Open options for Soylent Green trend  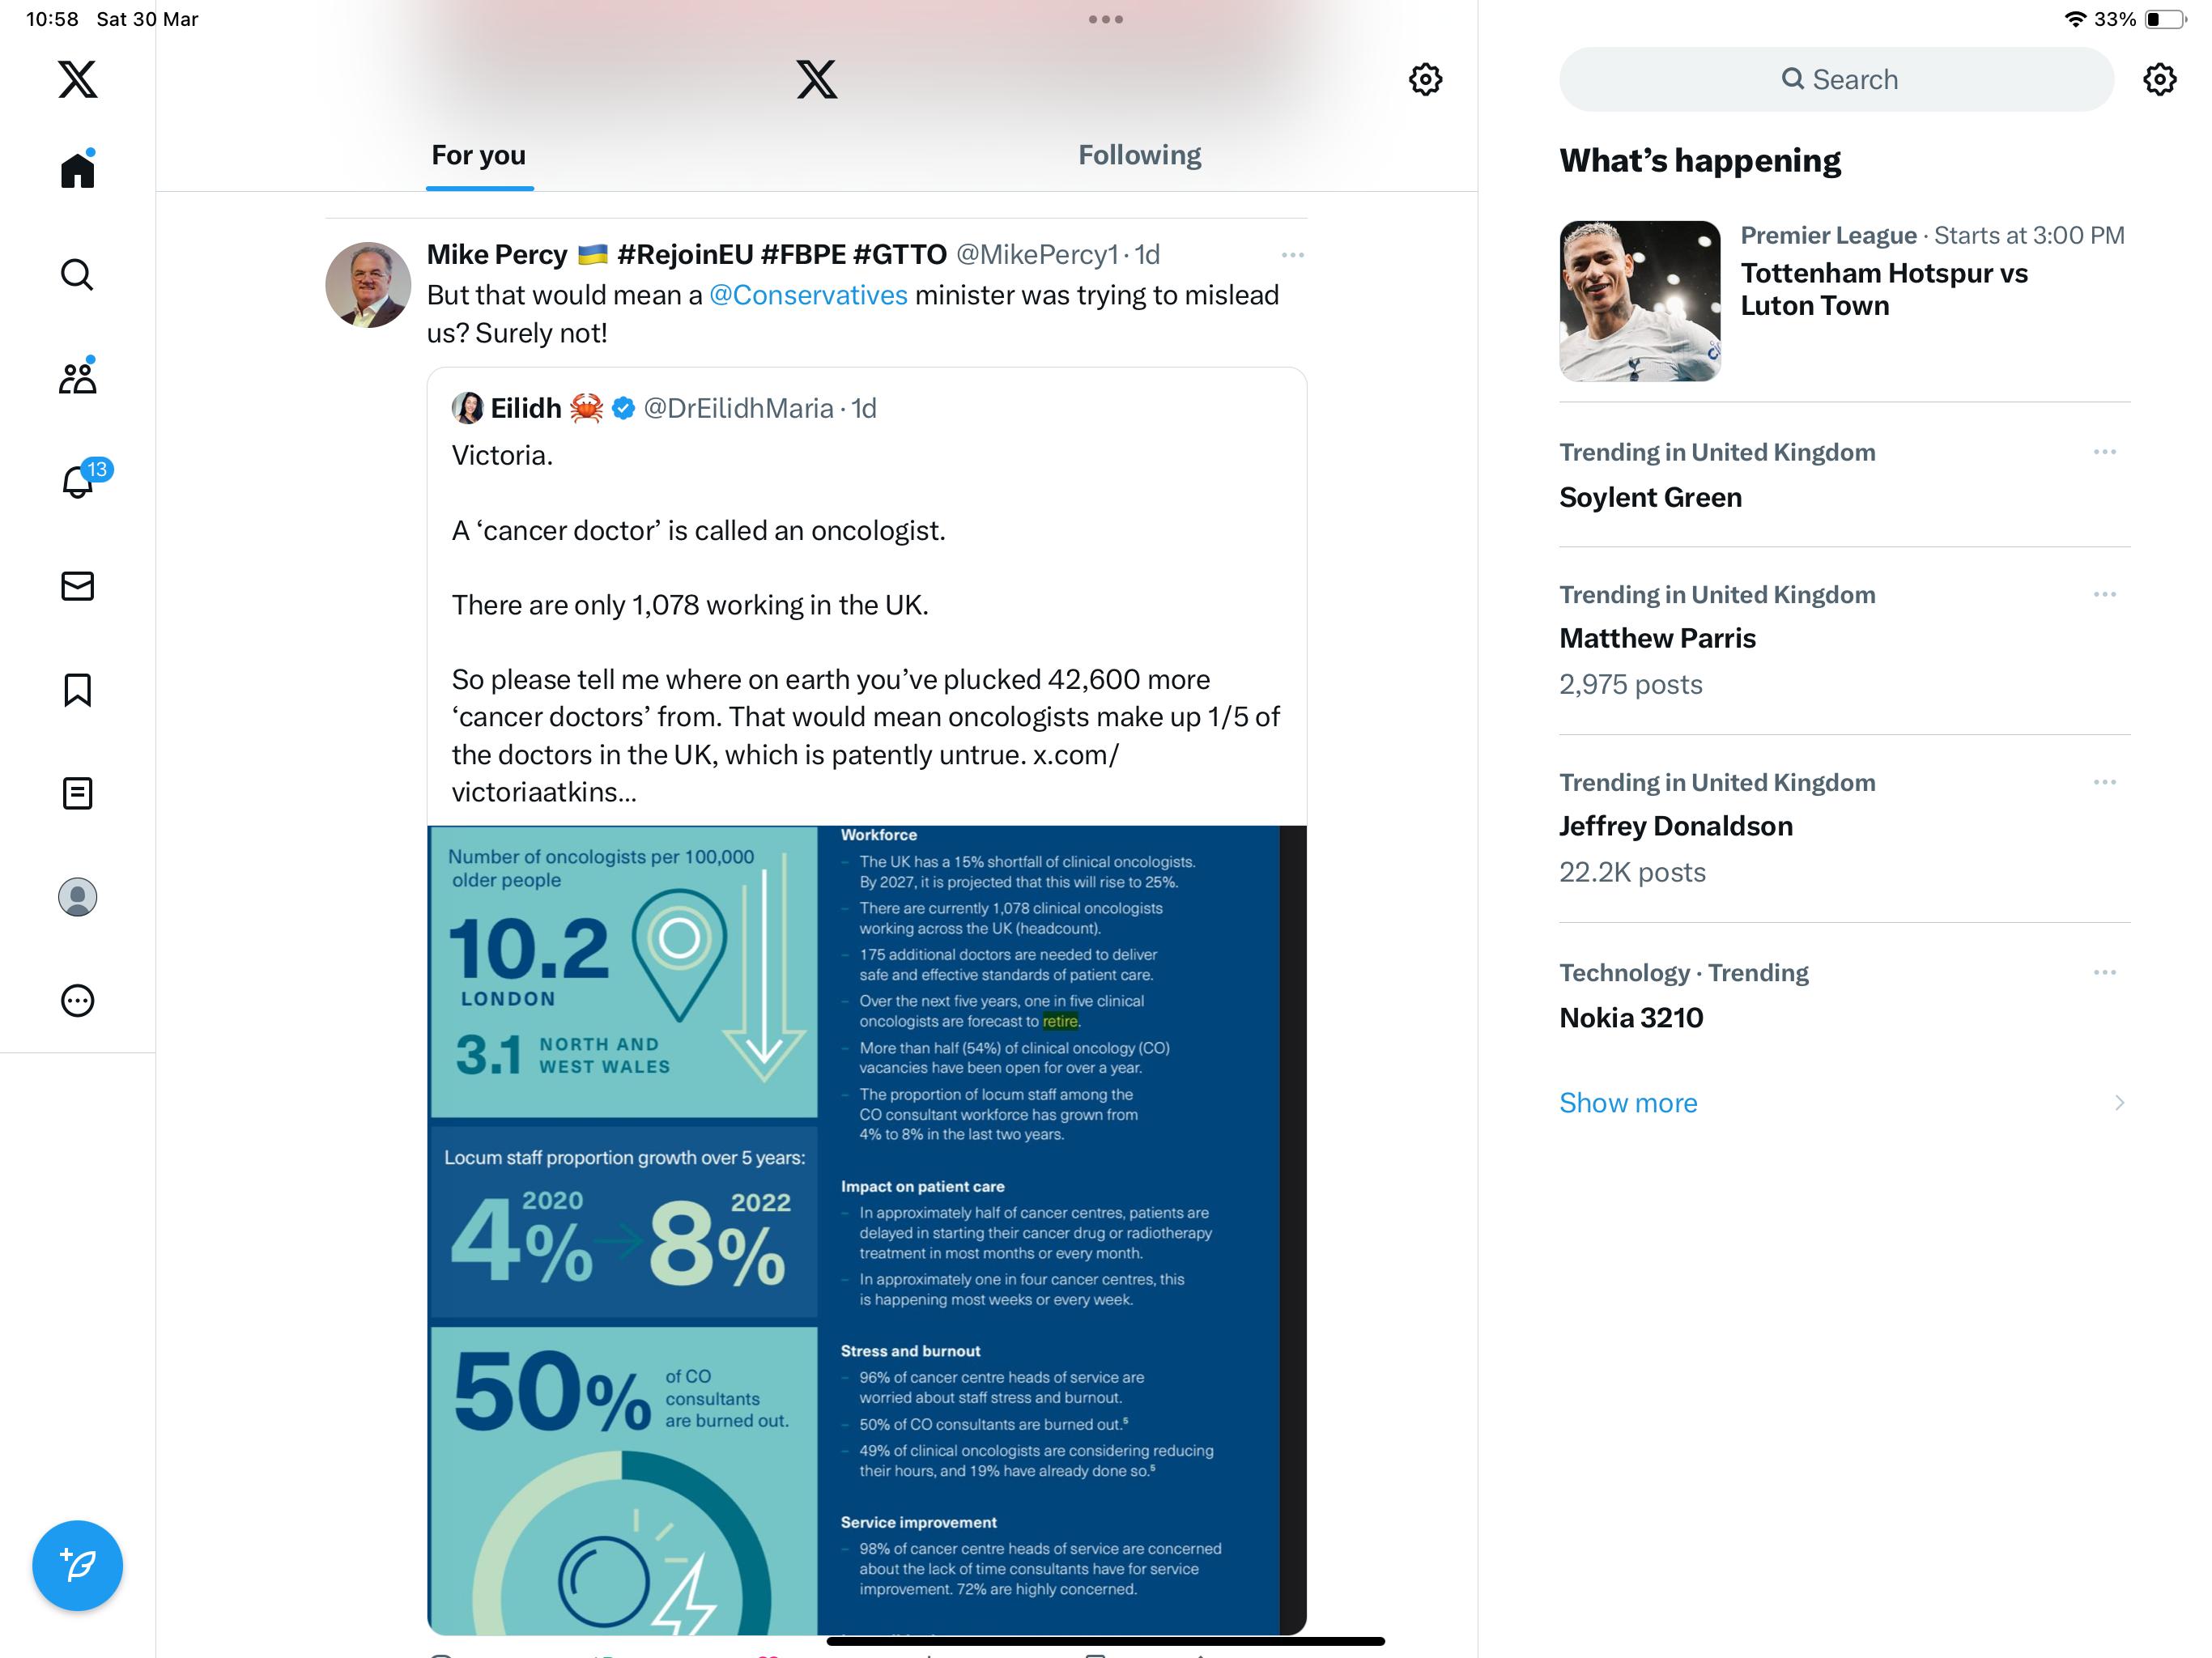pos(2104,452)
